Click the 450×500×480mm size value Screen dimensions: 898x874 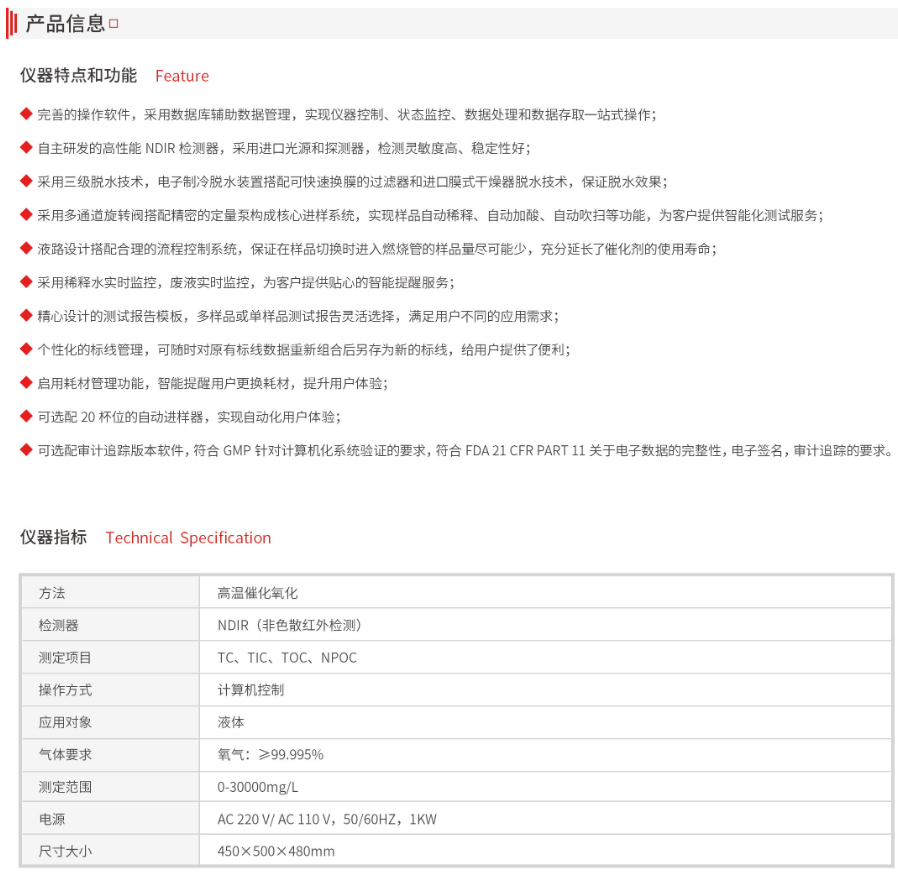tap(276, 851)
